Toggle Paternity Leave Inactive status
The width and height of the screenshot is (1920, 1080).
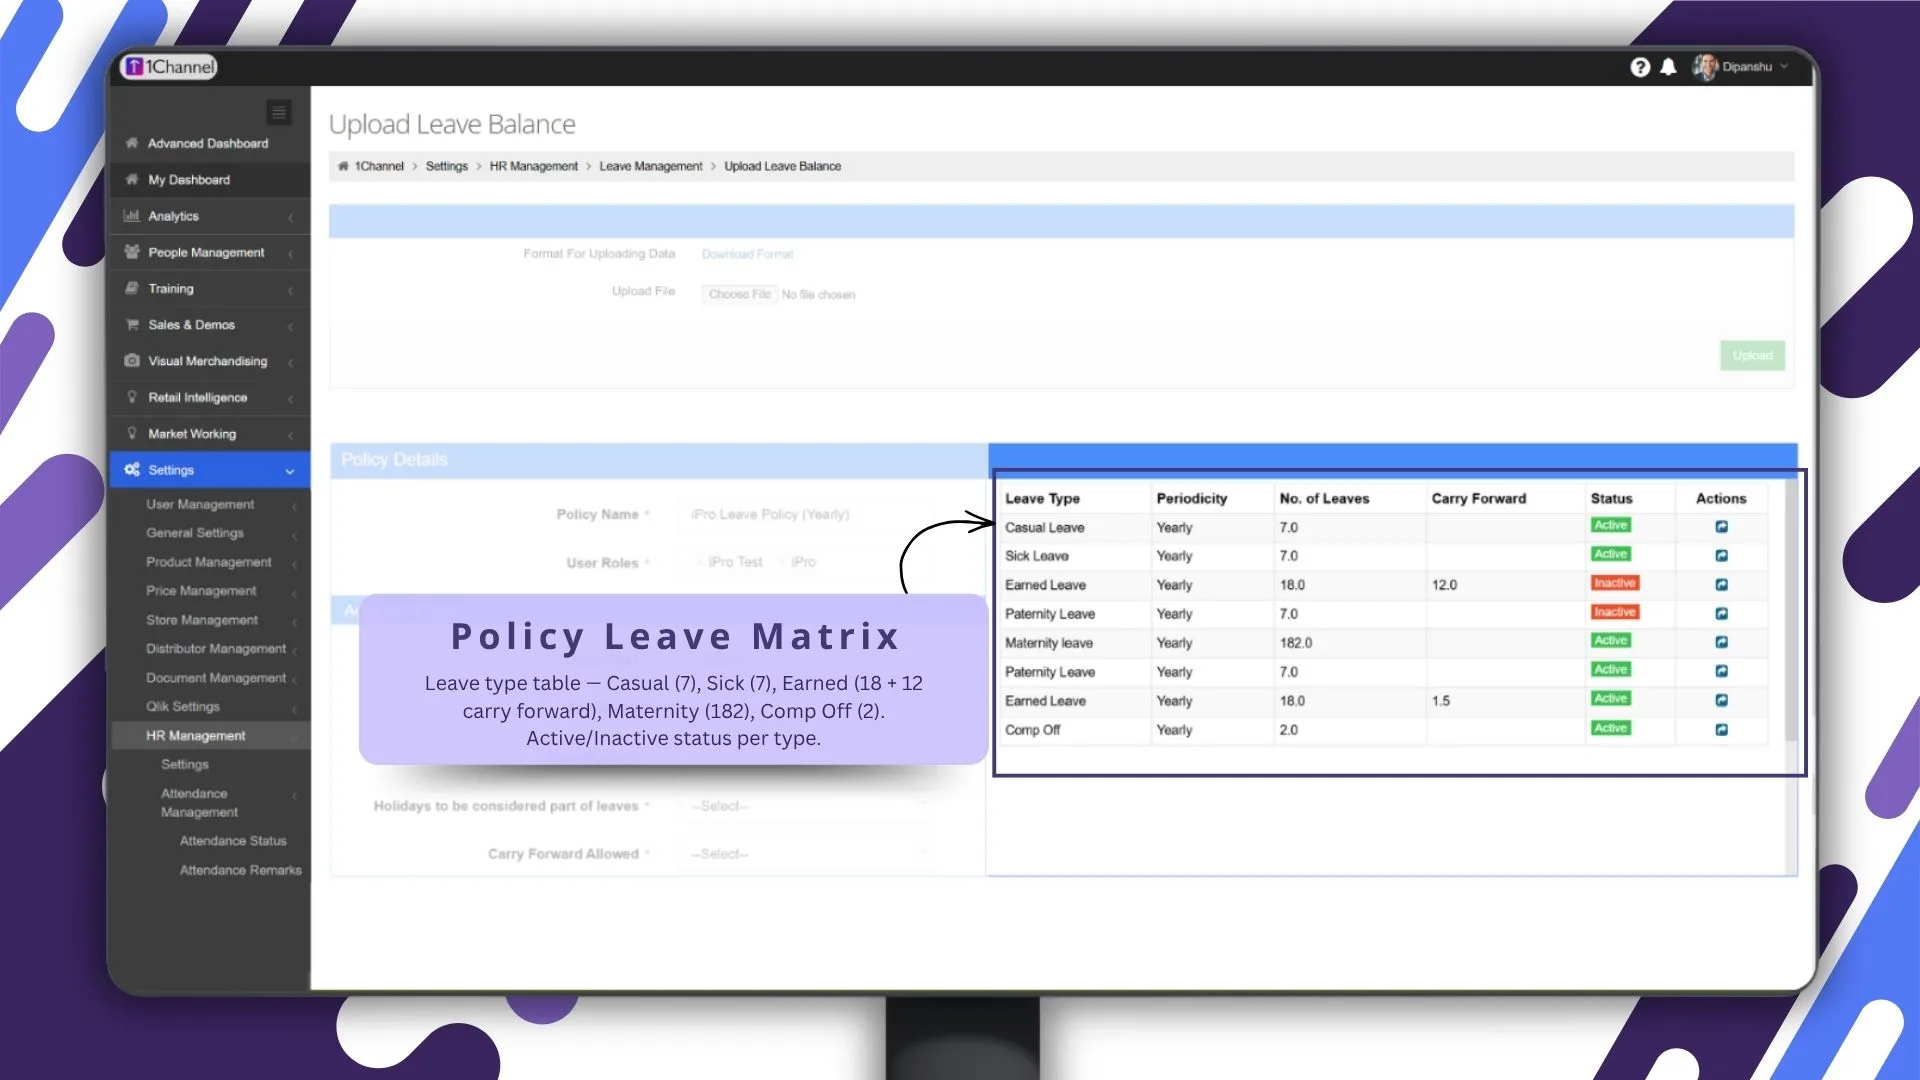coord(1613,611)
